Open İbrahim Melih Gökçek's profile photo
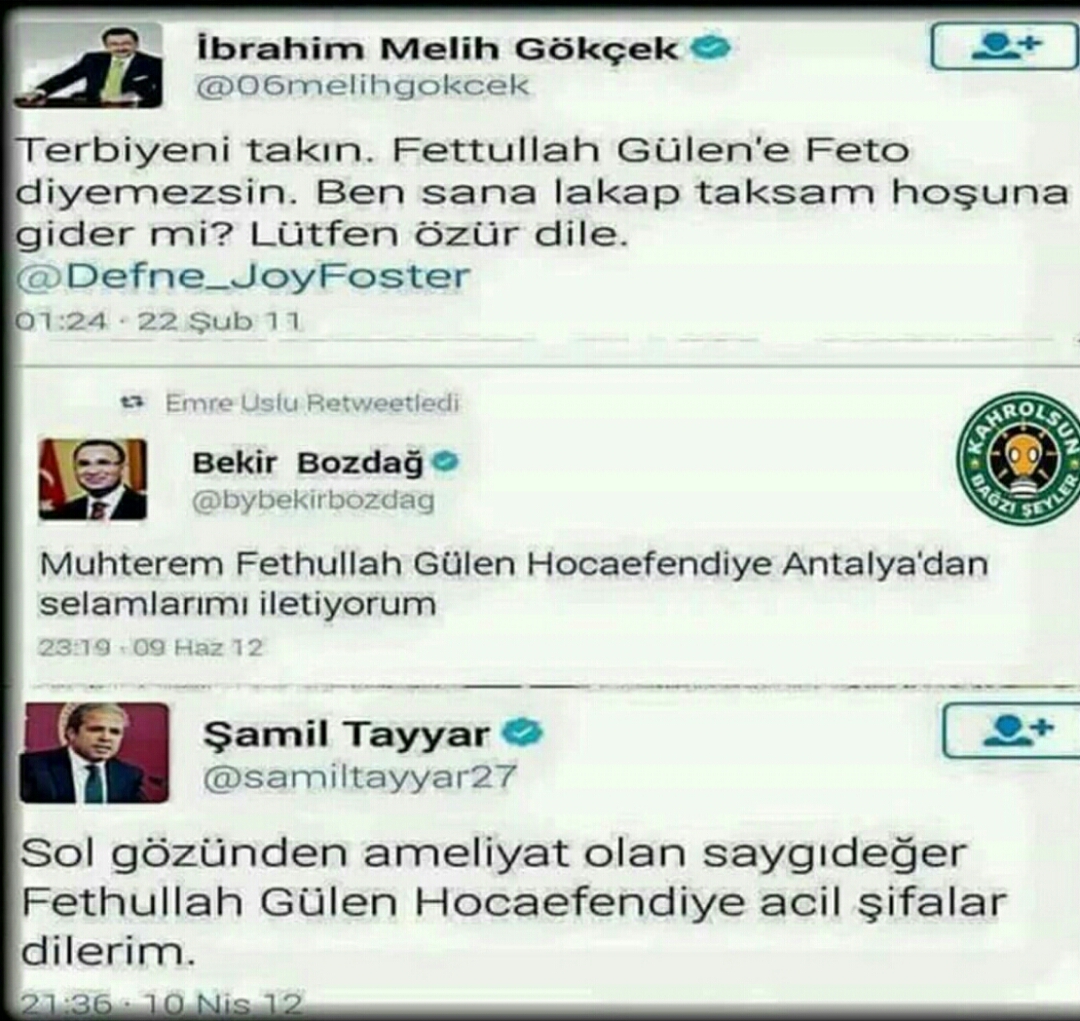This screenshot has width=1080, height=1021. [88, 65]
